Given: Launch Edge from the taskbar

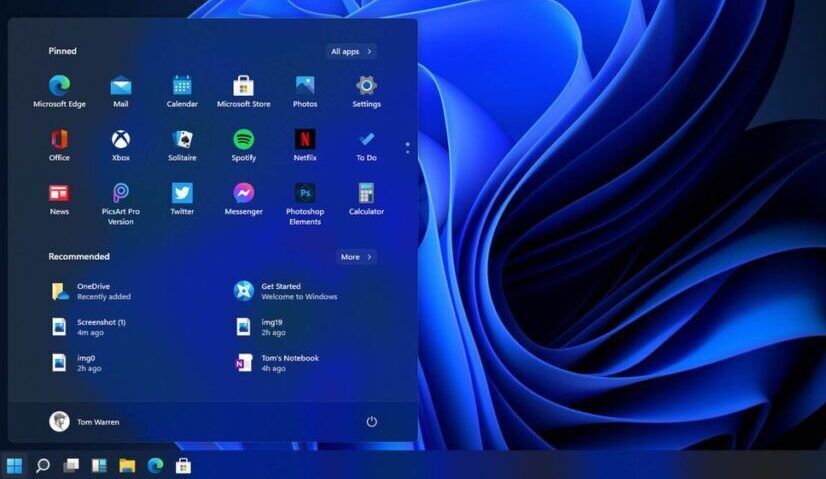Looking at the screenshot, I should click(155, 466).
